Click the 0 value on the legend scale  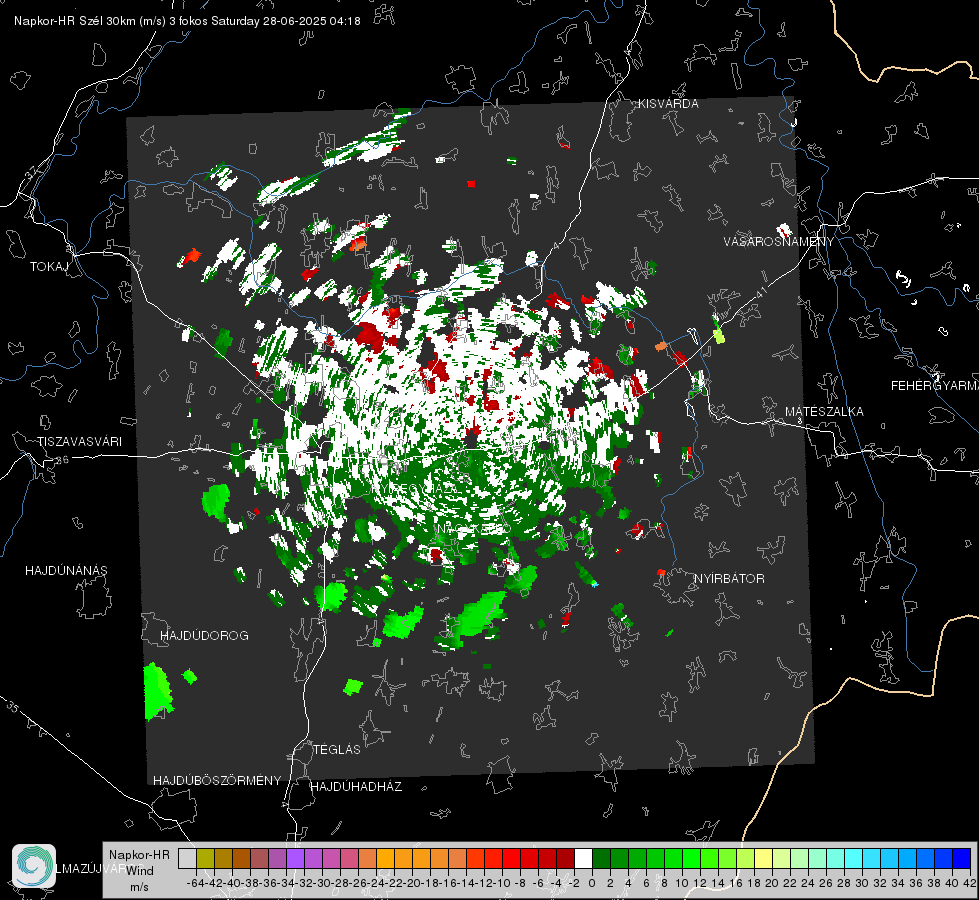(592, 883)
